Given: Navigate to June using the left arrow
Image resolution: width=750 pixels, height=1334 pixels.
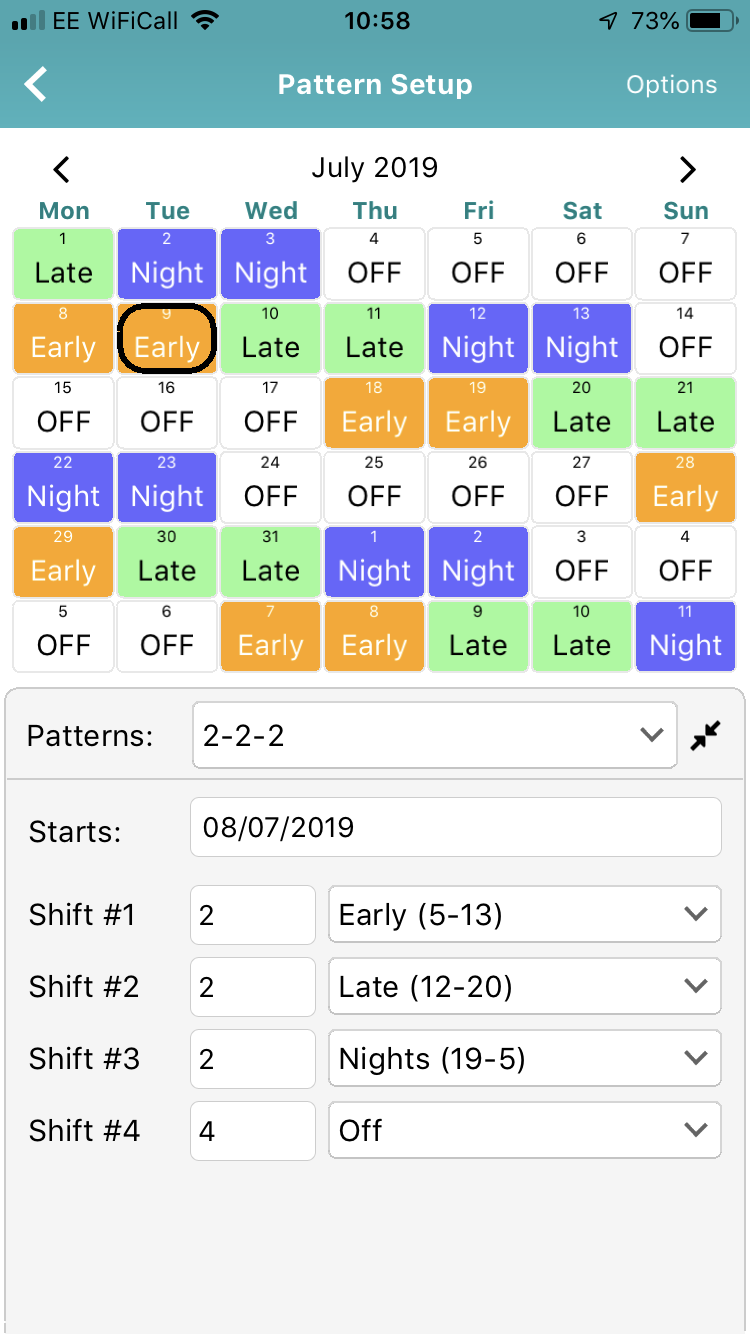Looking at the screenshot, I should point(62,169).
